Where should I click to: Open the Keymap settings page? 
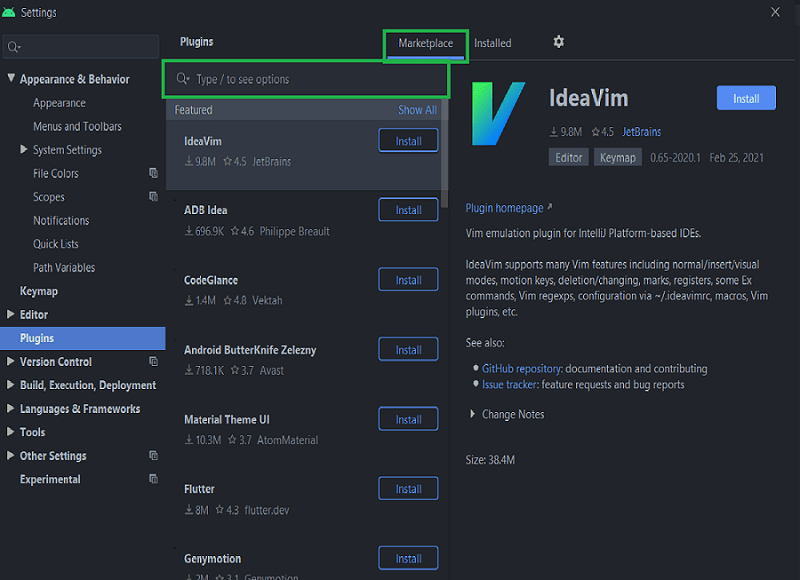[x=39, y=291]
